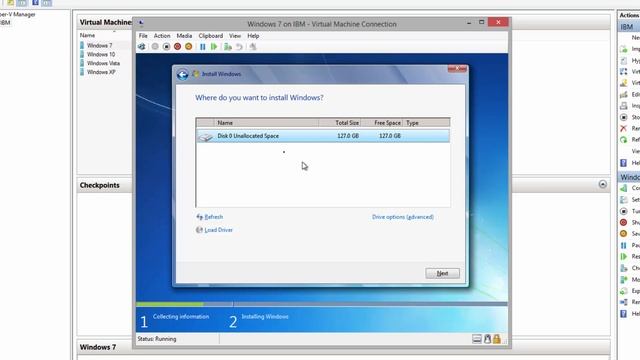Select Windows 7 in Virtual Machines list
The height and width of the screenshot is (360, 640).
(x=99, y=45)
